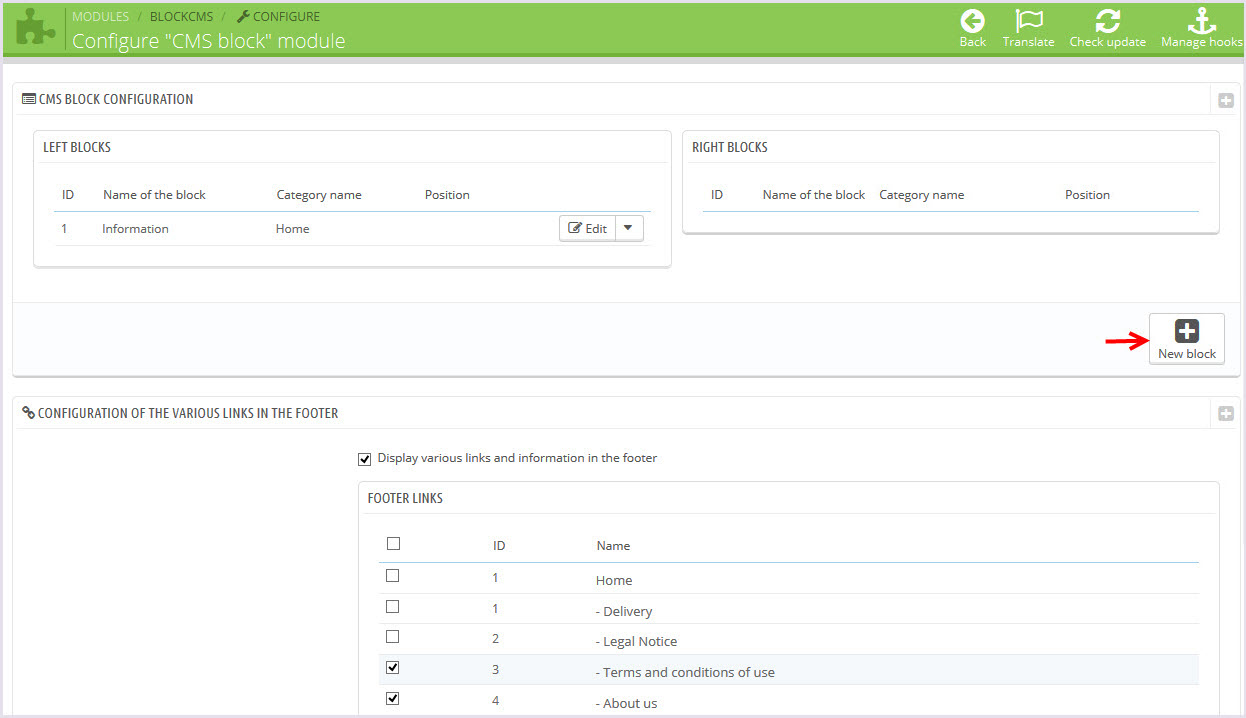Image resolution: width=1246 pixels, height=718 pixels.
Task: Collapse the footer links configuration panel
Action: click(x=1225, y=414)
